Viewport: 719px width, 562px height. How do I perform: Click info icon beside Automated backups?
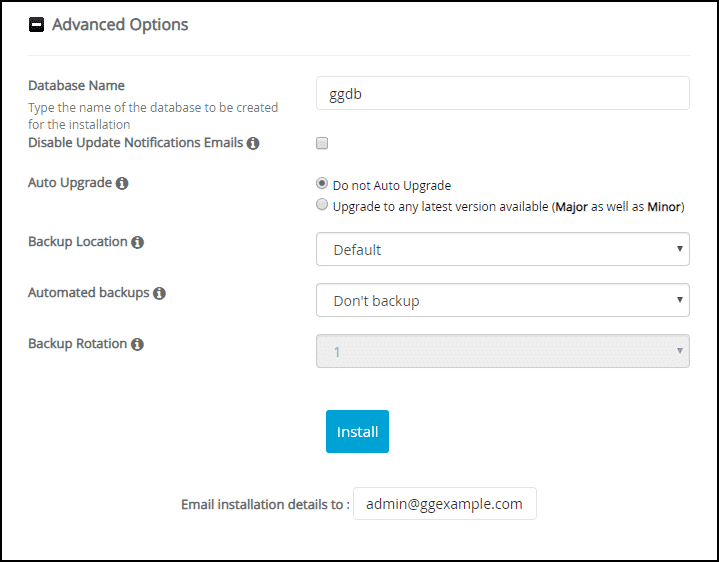[159, 293]
